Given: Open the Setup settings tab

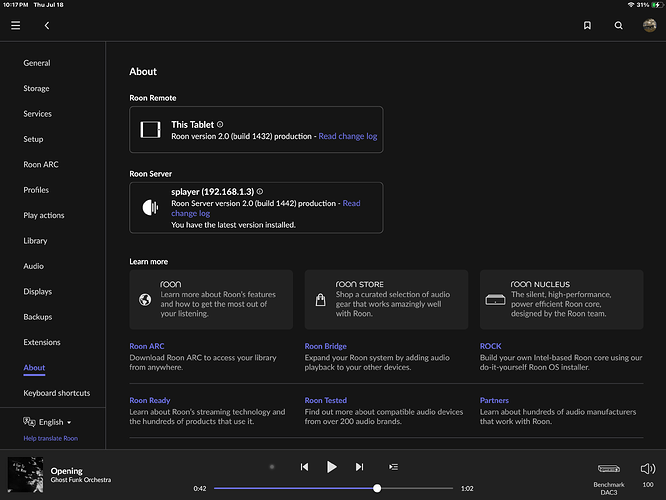Looking at the screenshot, I should [x=33, y=139].
